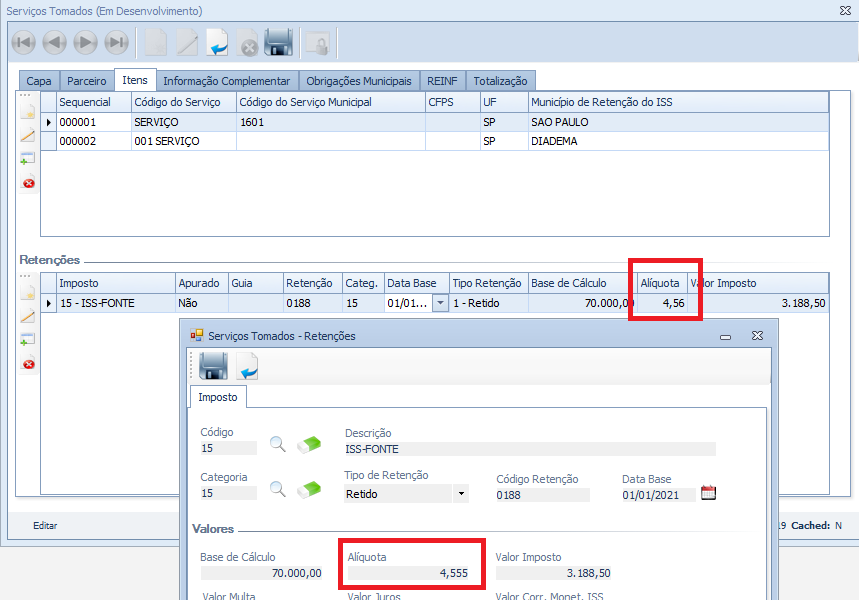Sort by the Município de Retenção do ISS header

coord(677,102)
